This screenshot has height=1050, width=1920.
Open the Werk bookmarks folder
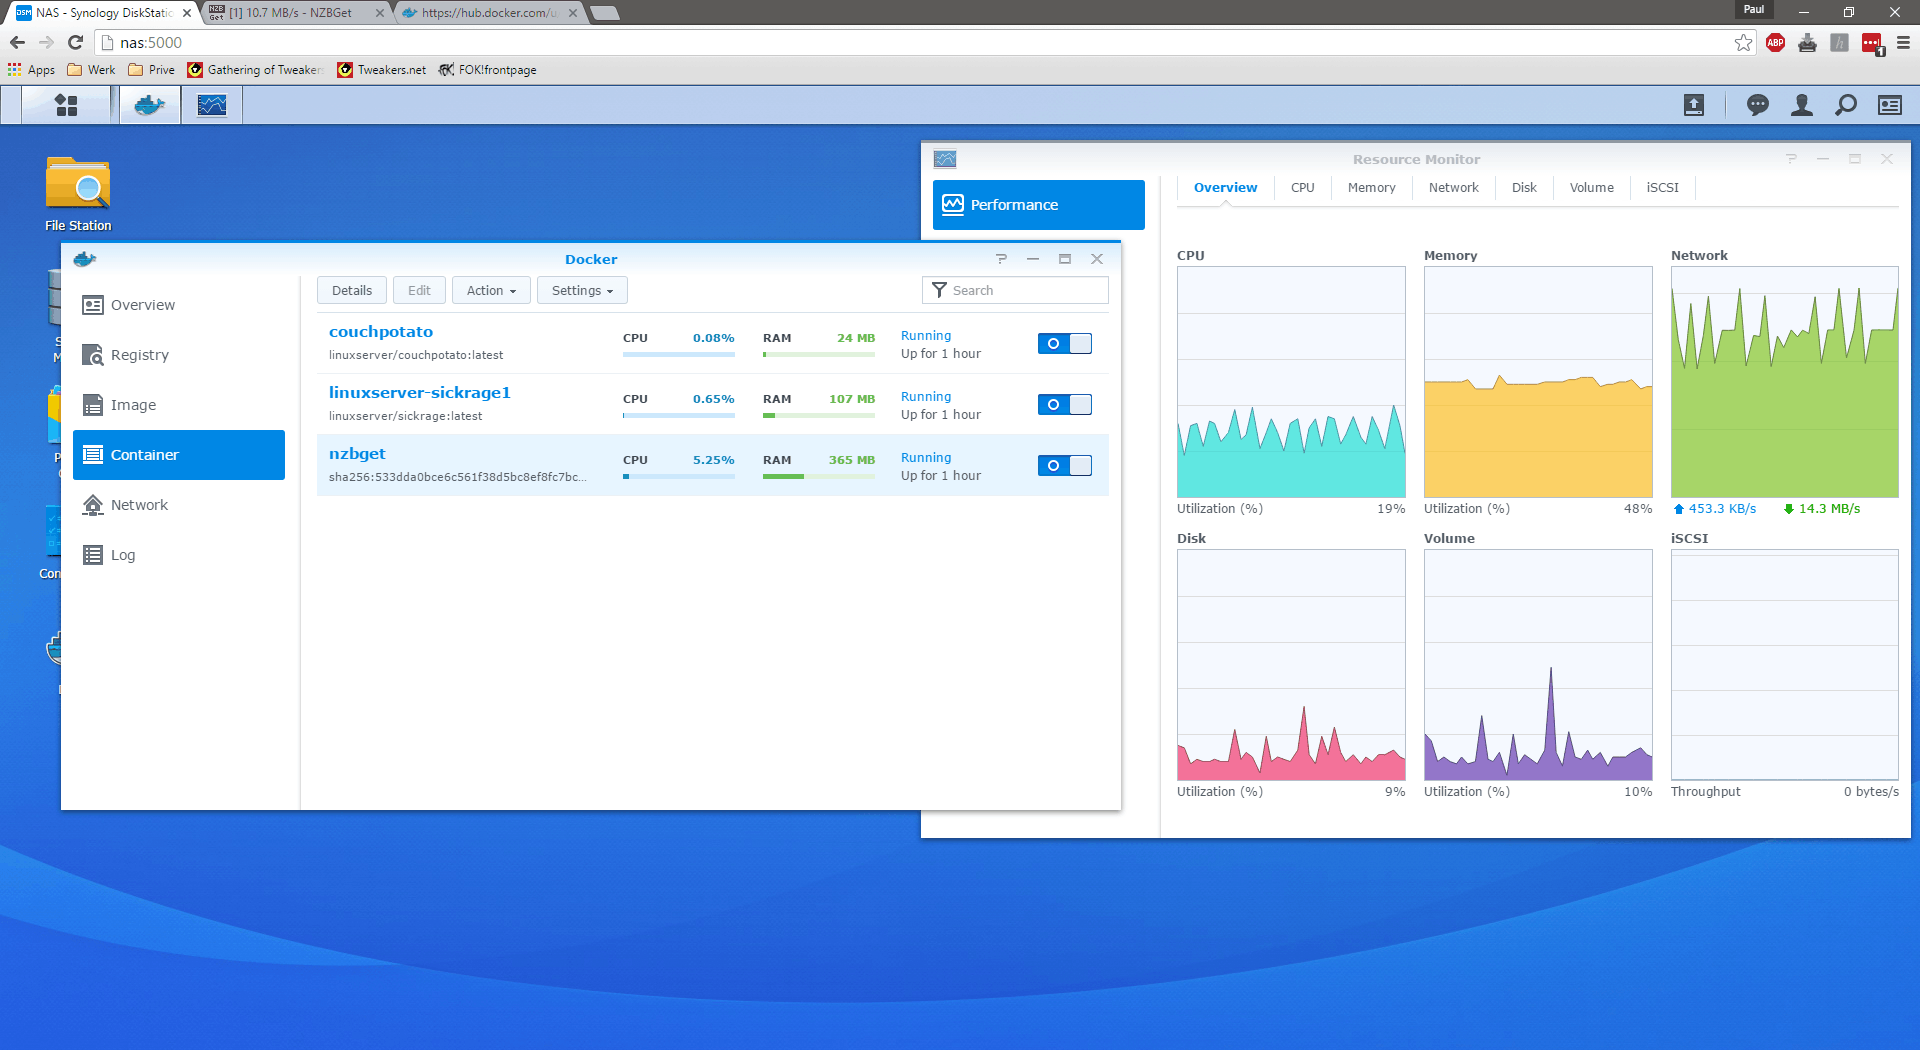pyautogui.click(x=91, y=69)
